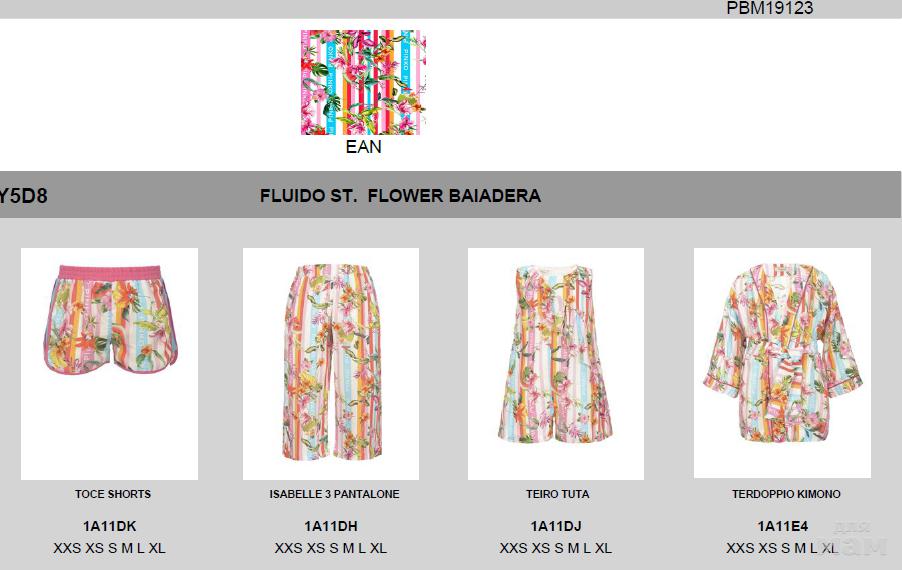This screenshot has height=570, width=902.
Task: Click the TOCE SHORTS product name
Action: coord(113,494)
